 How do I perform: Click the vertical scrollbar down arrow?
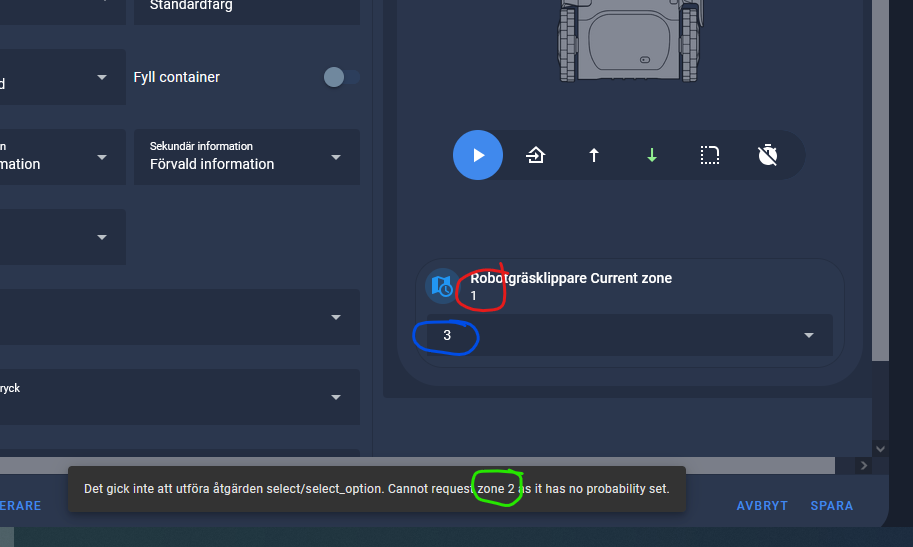[x=880, y=449]
